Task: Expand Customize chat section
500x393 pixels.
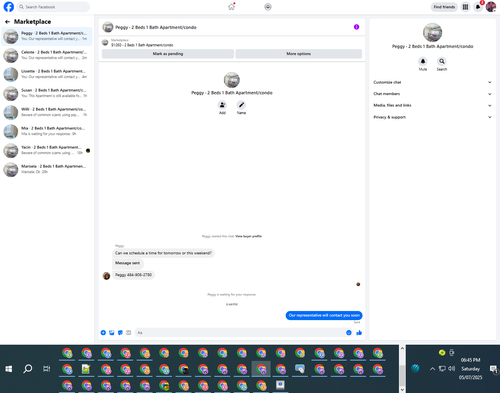Action: pyautogui.click(x=432, y=82)
